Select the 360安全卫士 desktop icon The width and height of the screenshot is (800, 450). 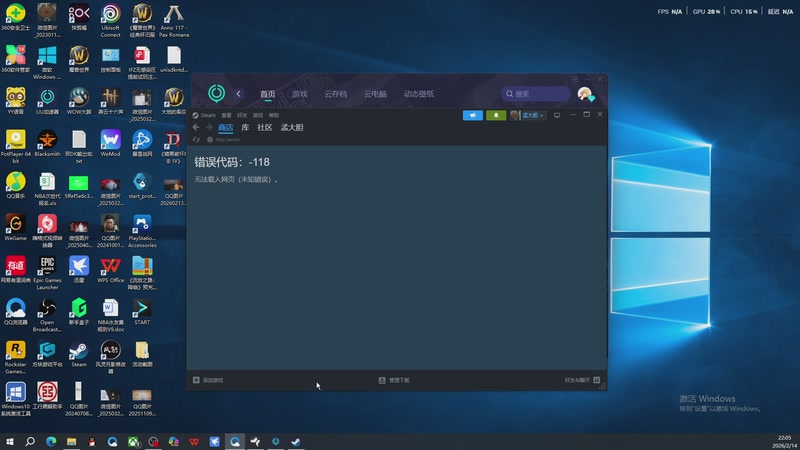[x=16, y=17]
